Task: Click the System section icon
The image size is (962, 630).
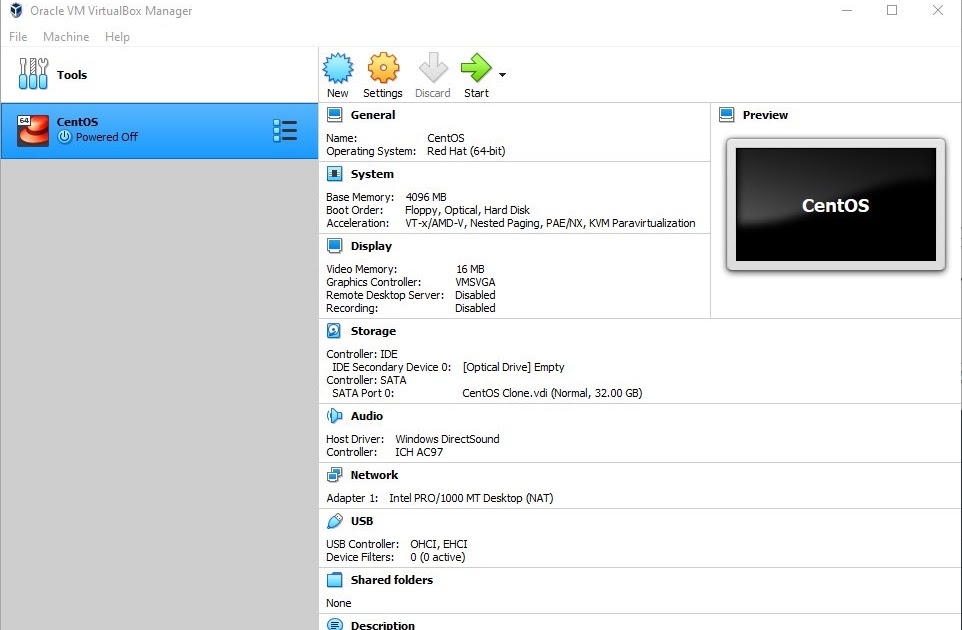Action: (334, 173)
